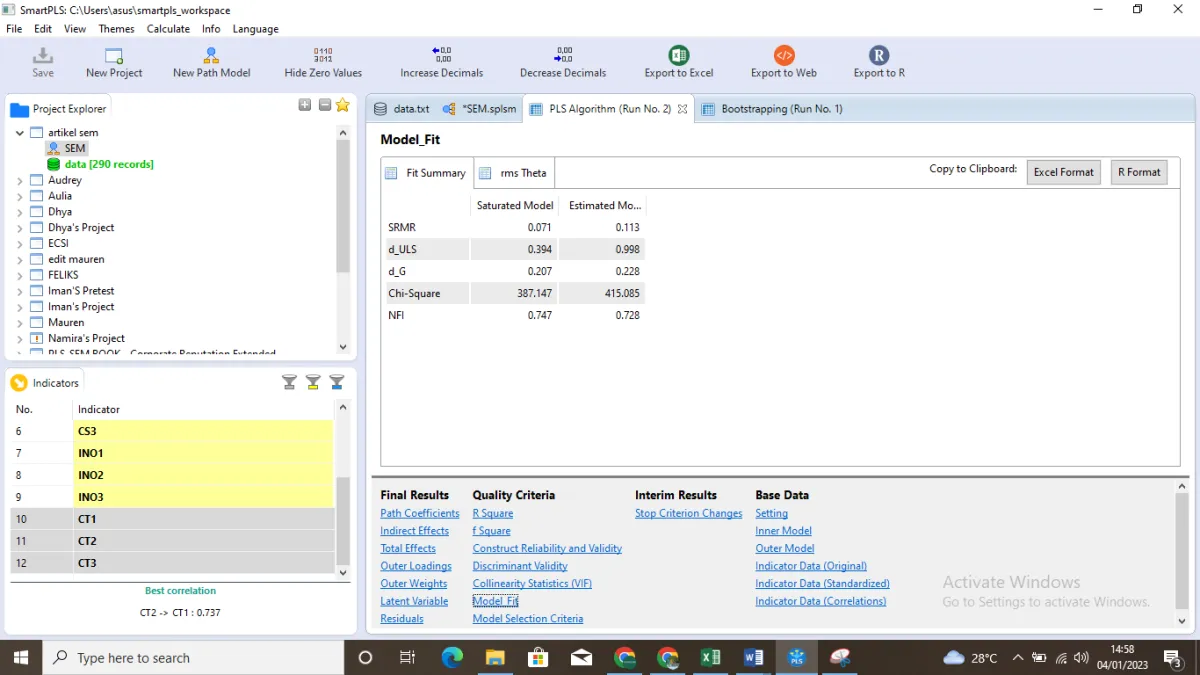The width and height of the screenshot is (1200, 675).
Task: Open Discriminant Validity link
Action: click(520, 566)
